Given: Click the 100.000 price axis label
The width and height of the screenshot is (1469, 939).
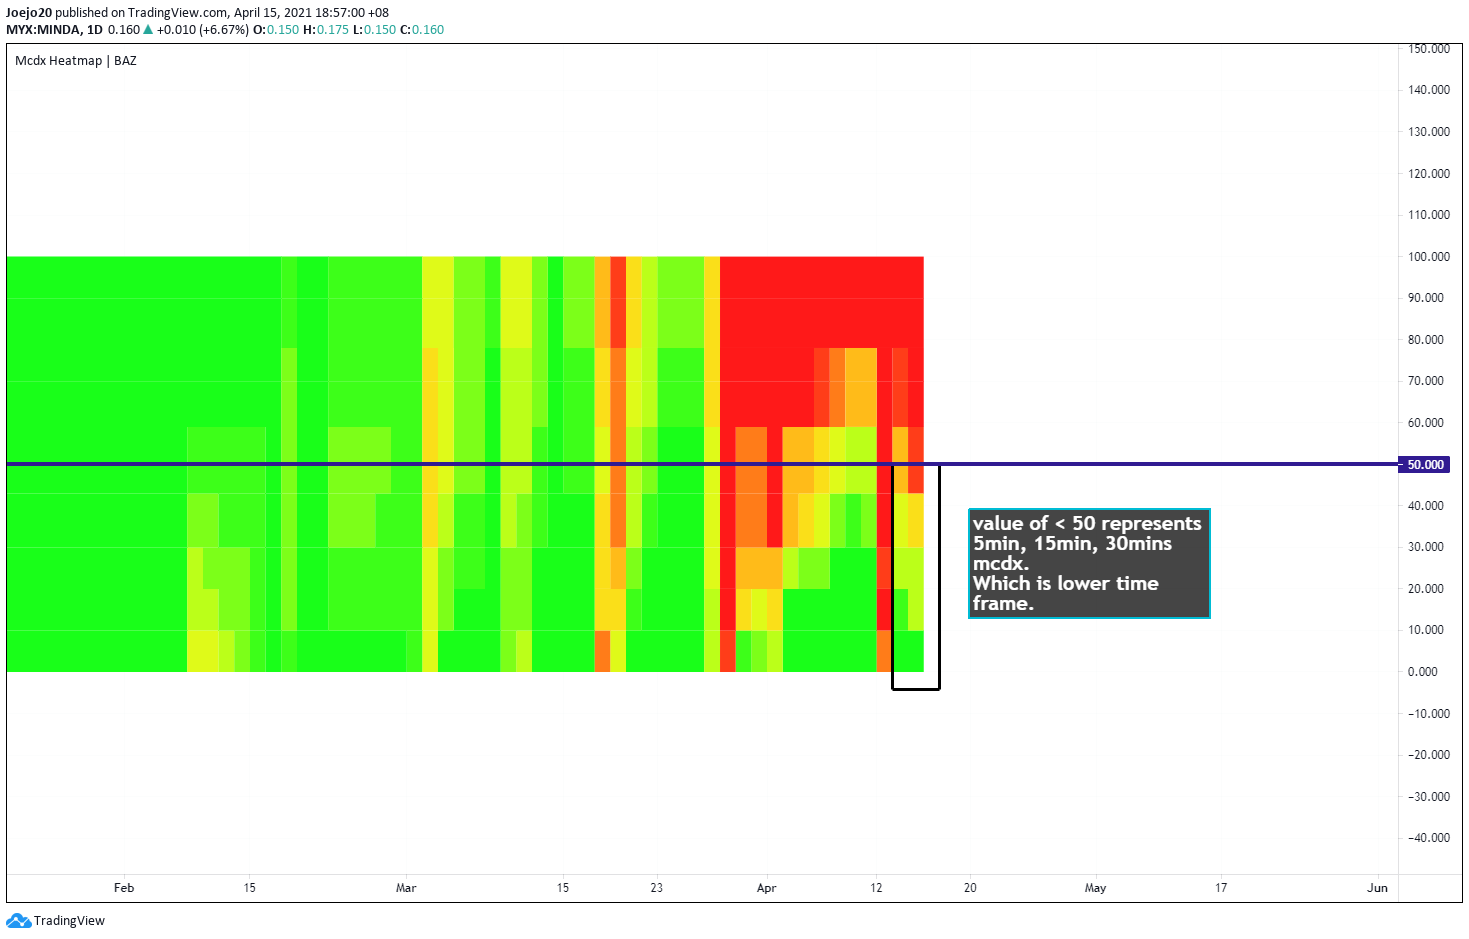Looking at the screenshot, I should point(1428,257).
